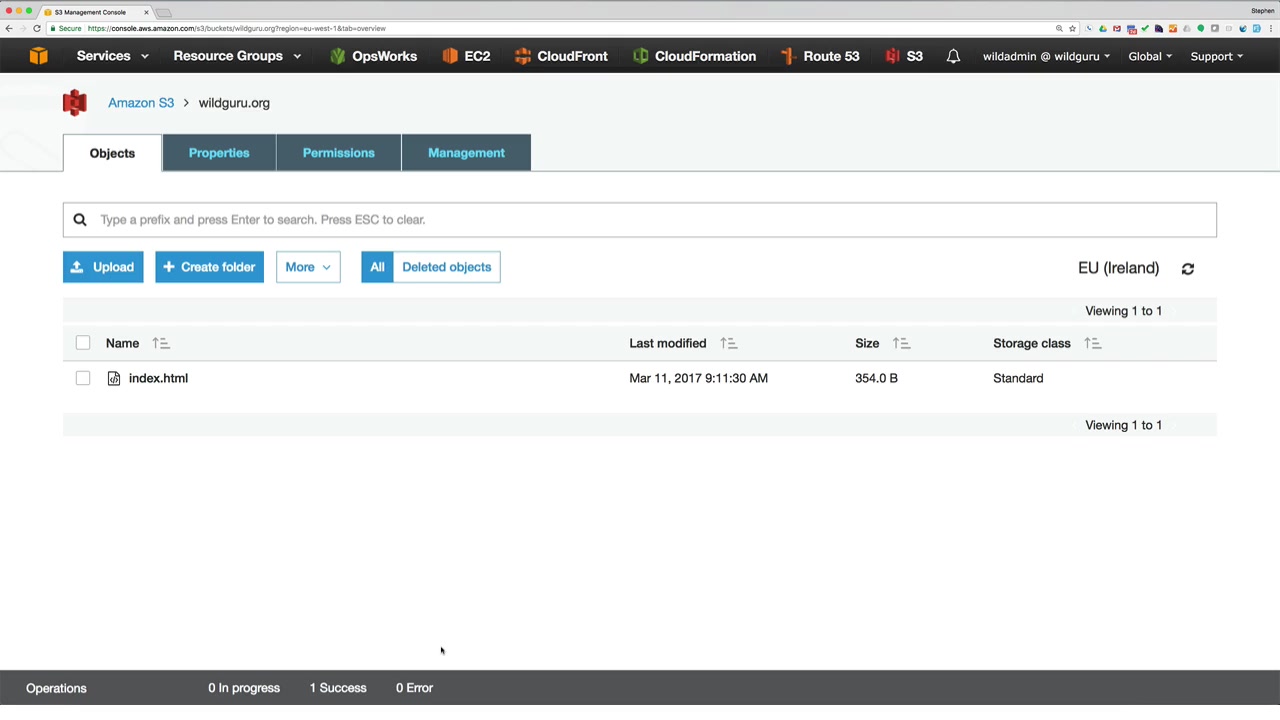Viewport: 1280px width, 720px height.
Task: Sort by Size using sort icon
Action: coord(901,343)
